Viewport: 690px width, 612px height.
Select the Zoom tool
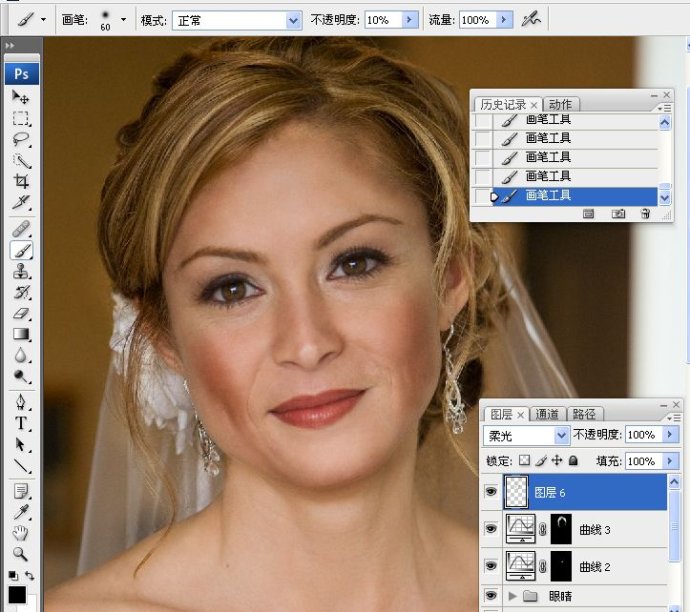pyautogui.click(x=20, y=554)
